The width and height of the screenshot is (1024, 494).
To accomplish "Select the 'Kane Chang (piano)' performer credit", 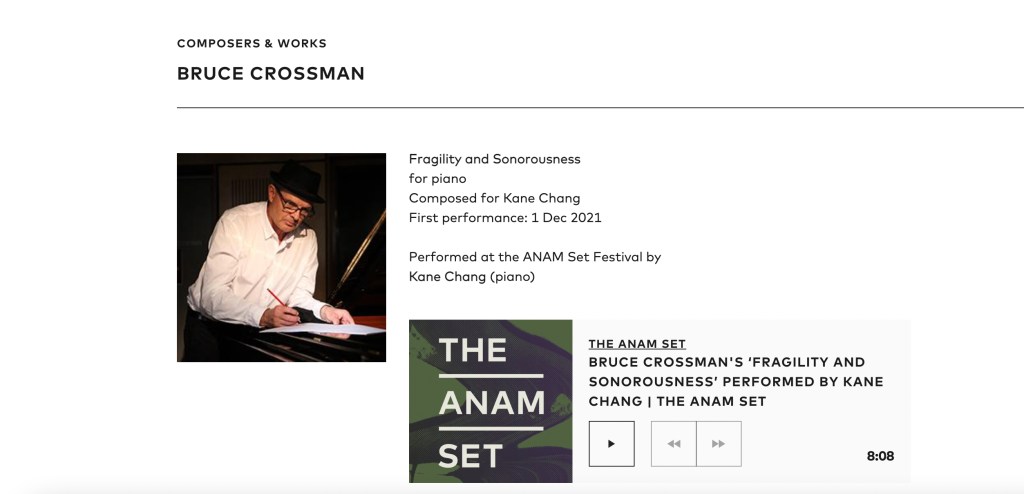I will tap(472, 276).
